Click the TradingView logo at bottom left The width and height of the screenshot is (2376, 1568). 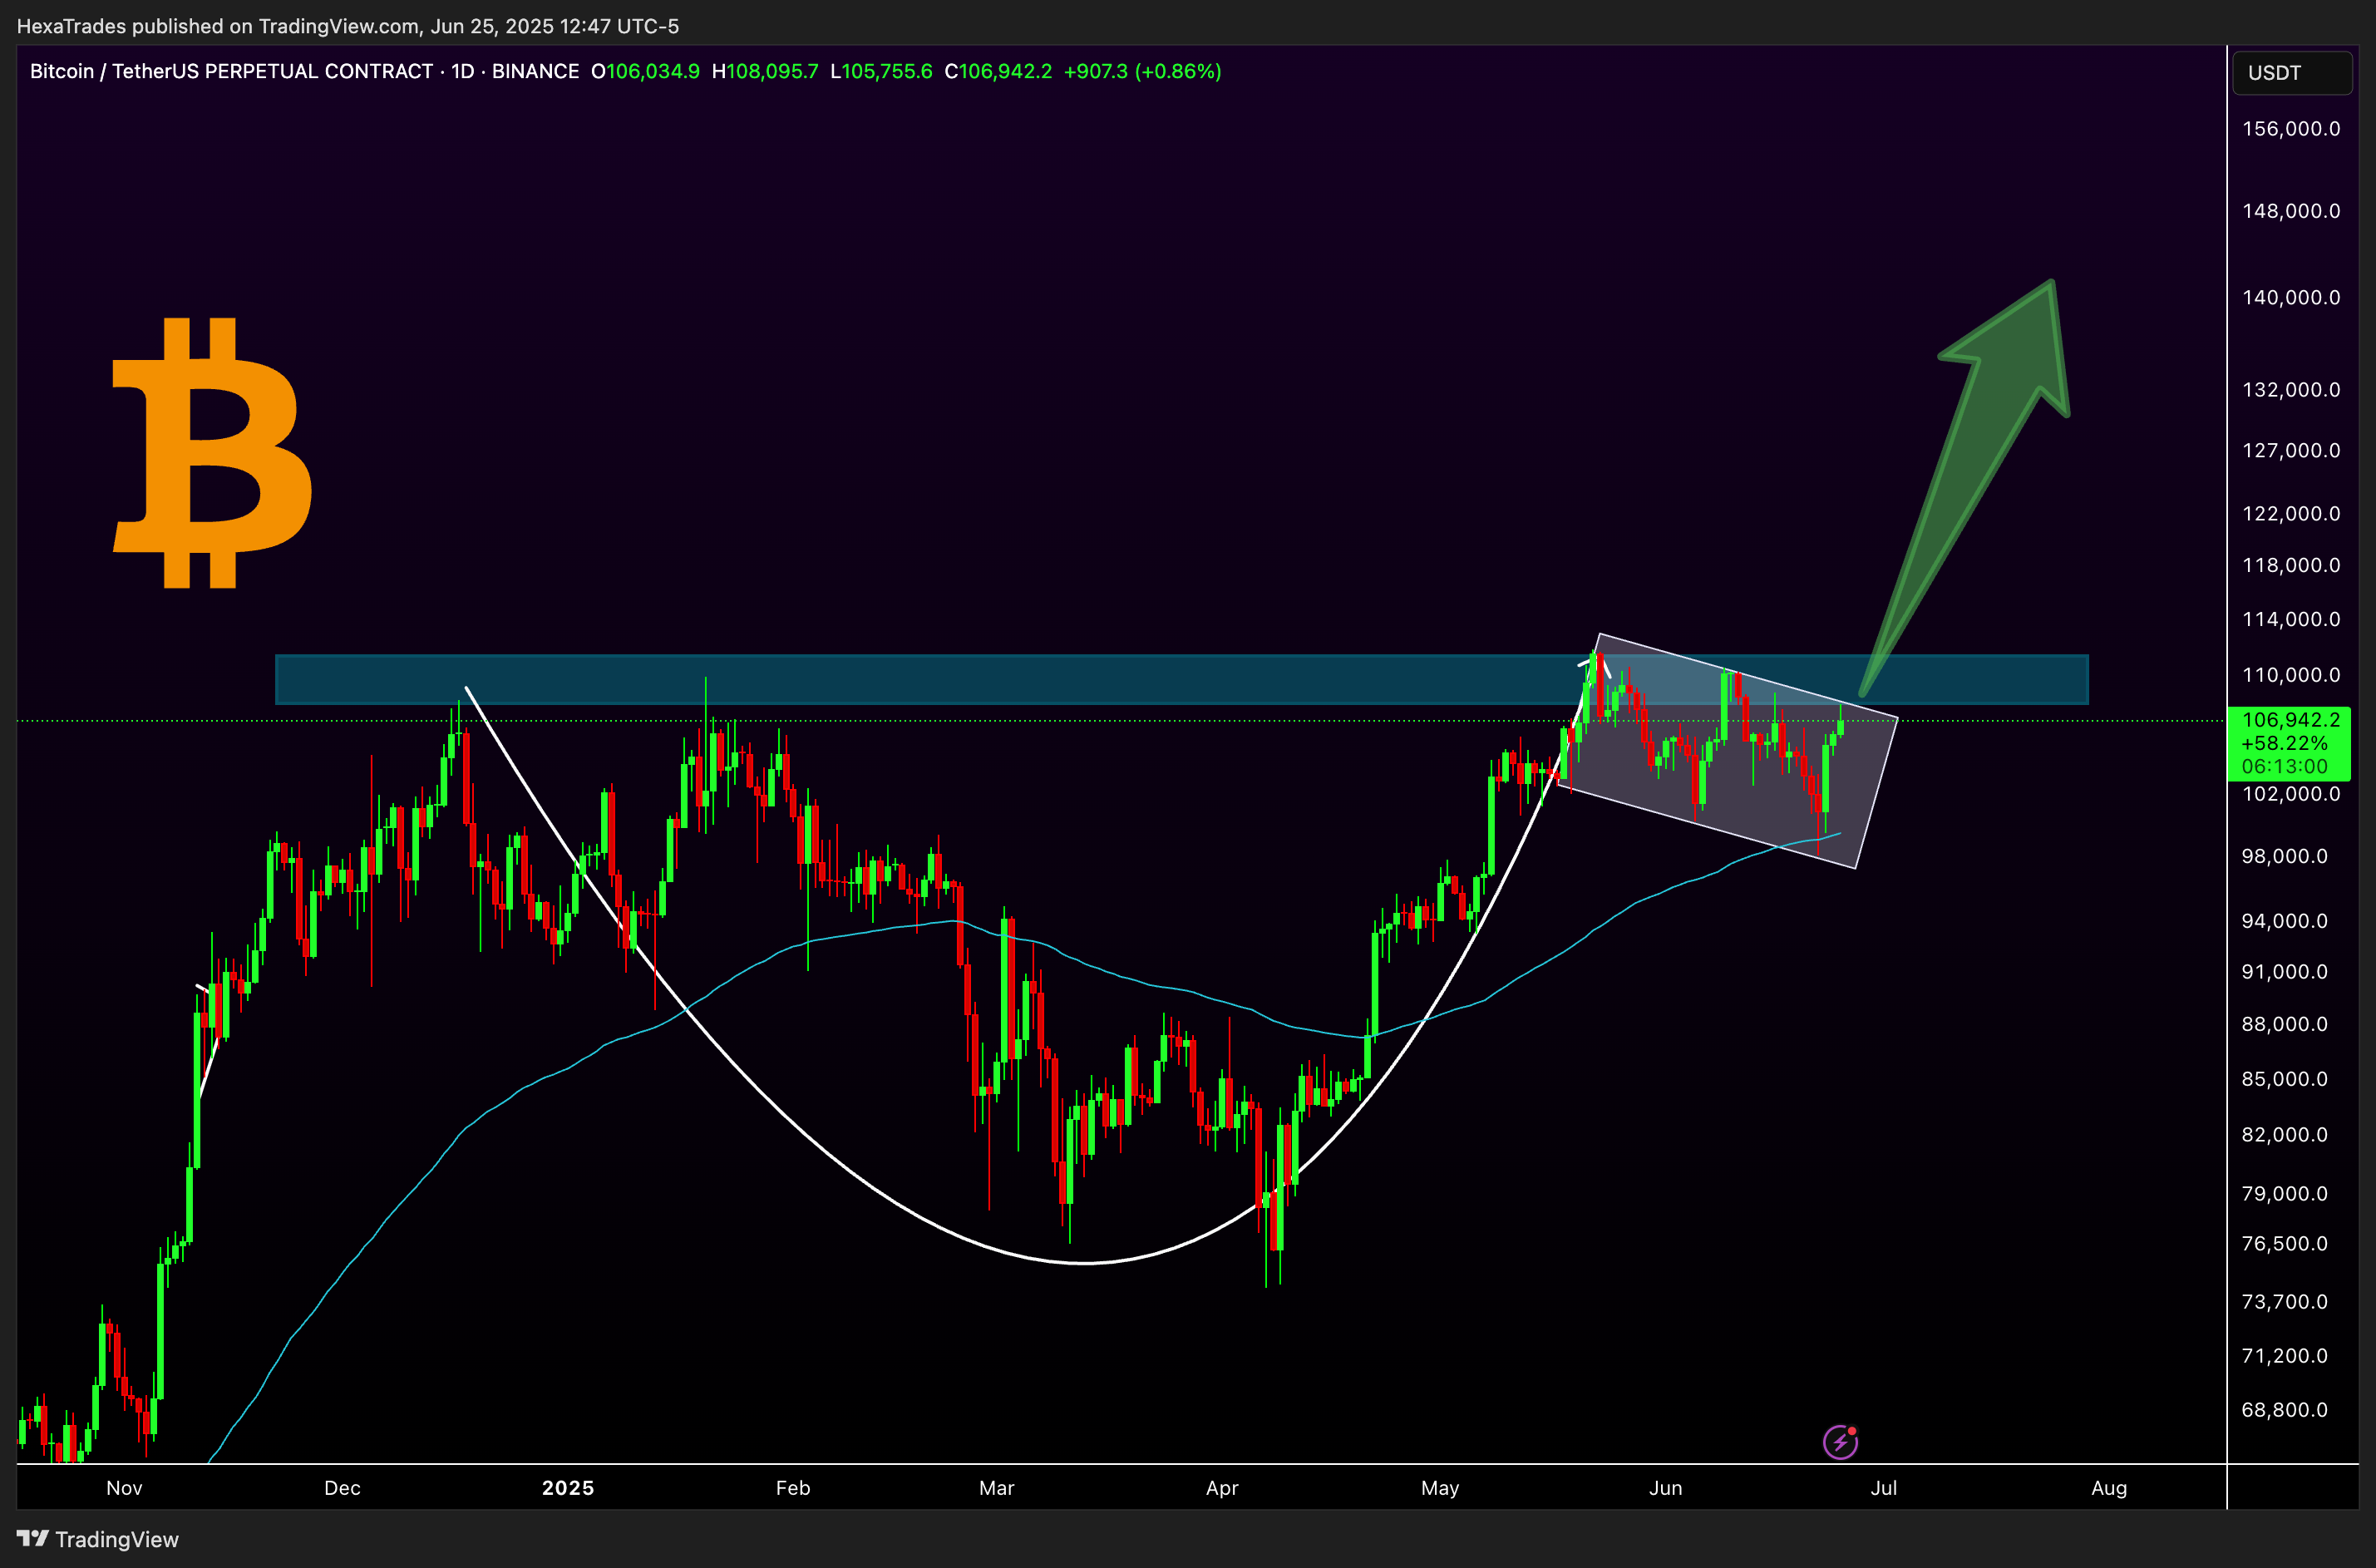(98, 1539)
